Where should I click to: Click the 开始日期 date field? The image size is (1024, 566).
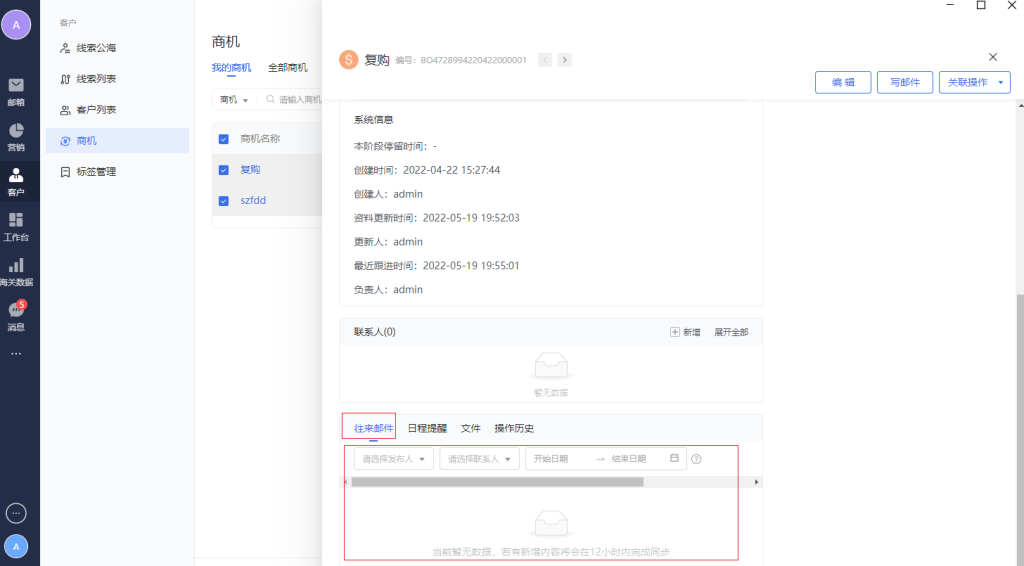click(560, 459)
